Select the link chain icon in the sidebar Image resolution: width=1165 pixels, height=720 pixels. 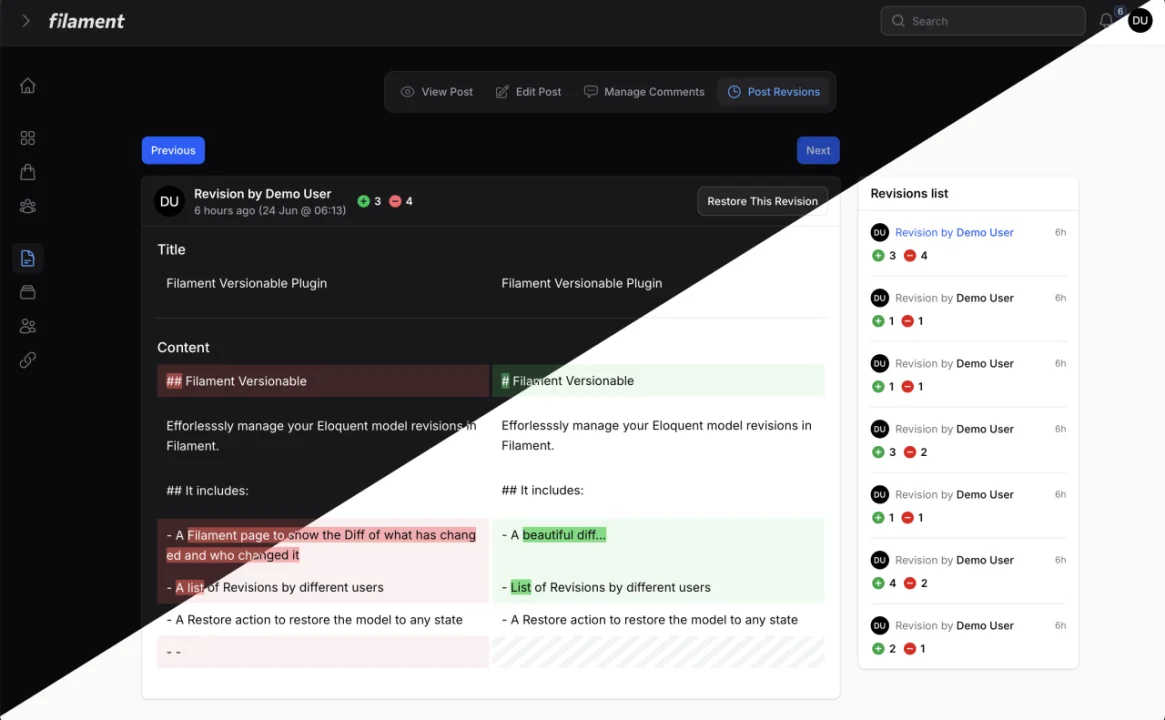(27, 359)
